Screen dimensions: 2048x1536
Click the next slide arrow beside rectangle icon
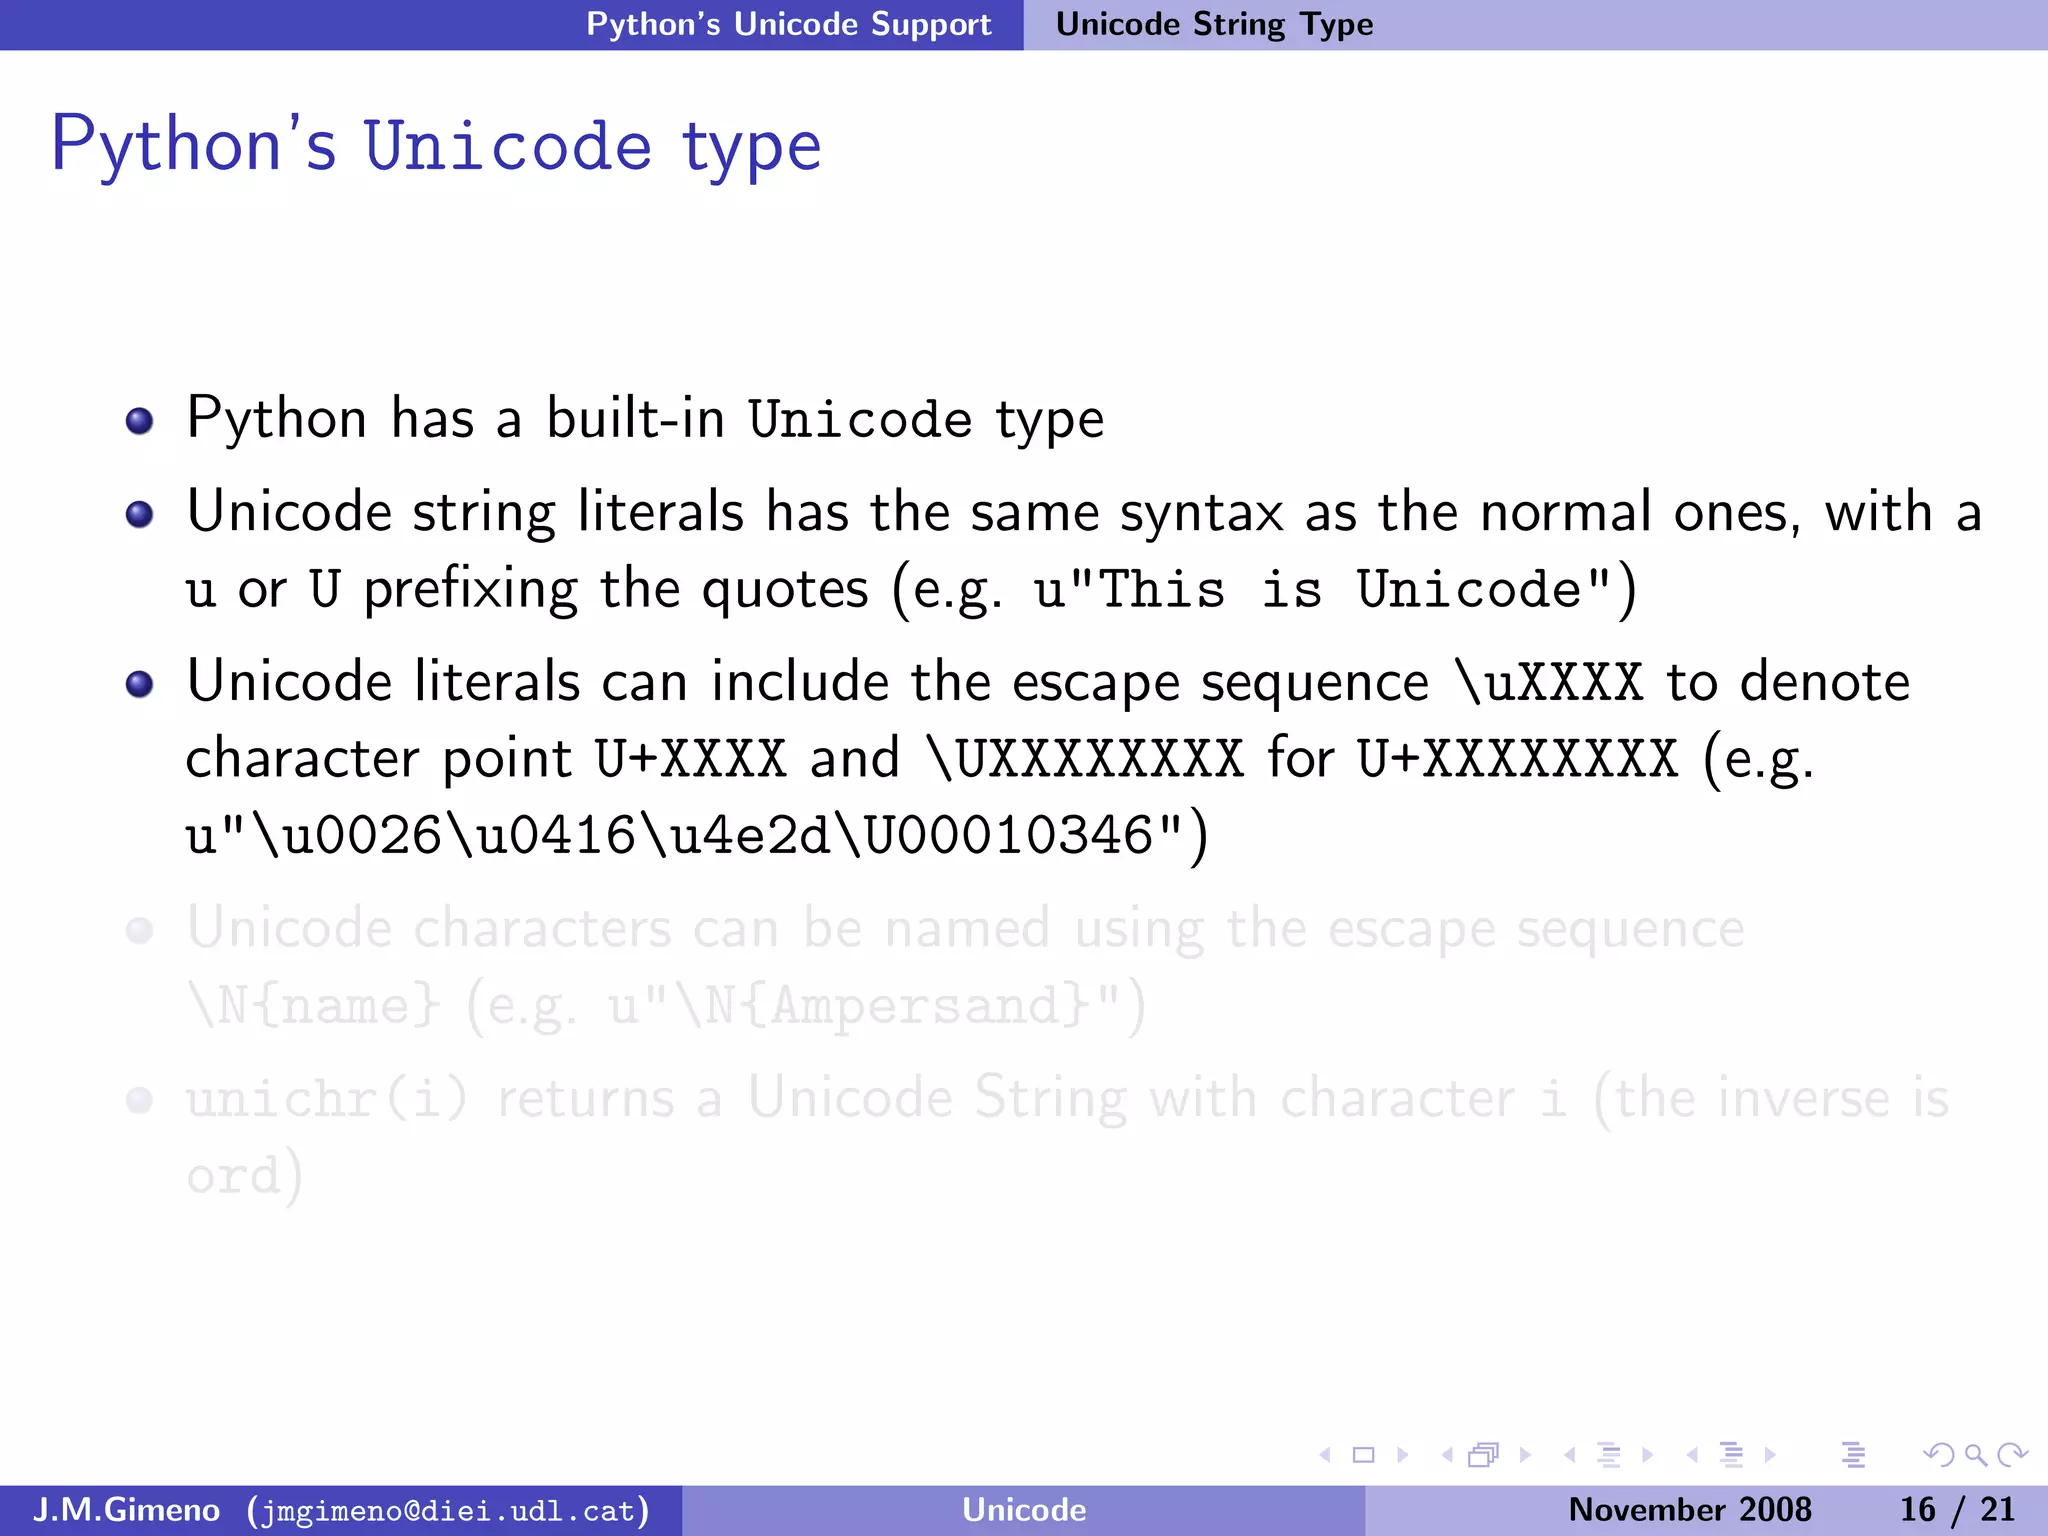[1402, 1455]
